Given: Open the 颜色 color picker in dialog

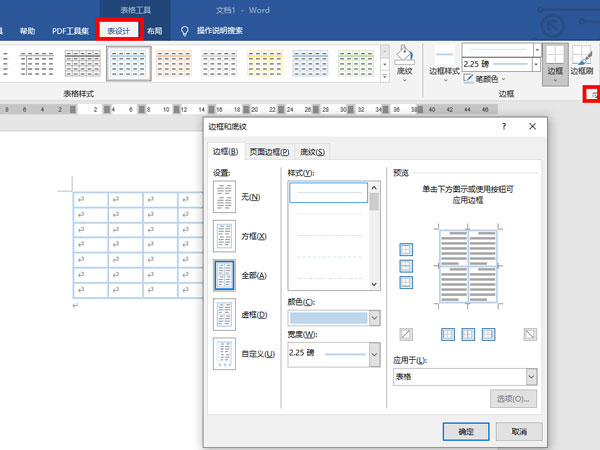Looking at the screenshot, I should [x=374, y=317].
